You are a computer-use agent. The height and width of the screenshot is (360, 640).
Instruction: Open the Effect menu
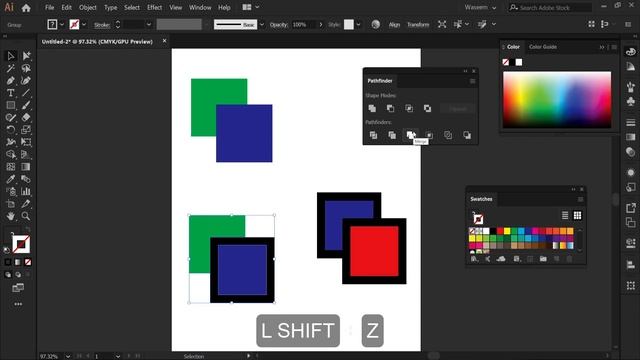[154, 7]
